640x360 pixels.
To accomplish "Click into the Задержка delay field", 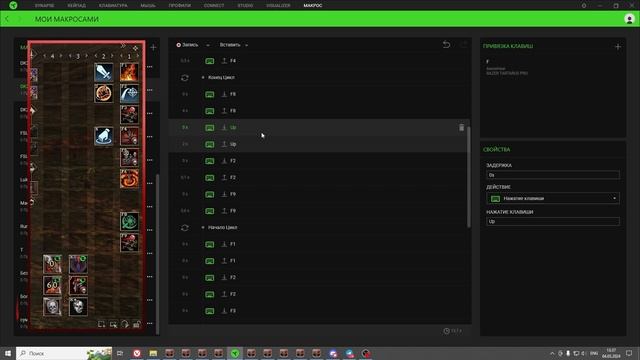I will pyautogui.click(x=553, y=175).
